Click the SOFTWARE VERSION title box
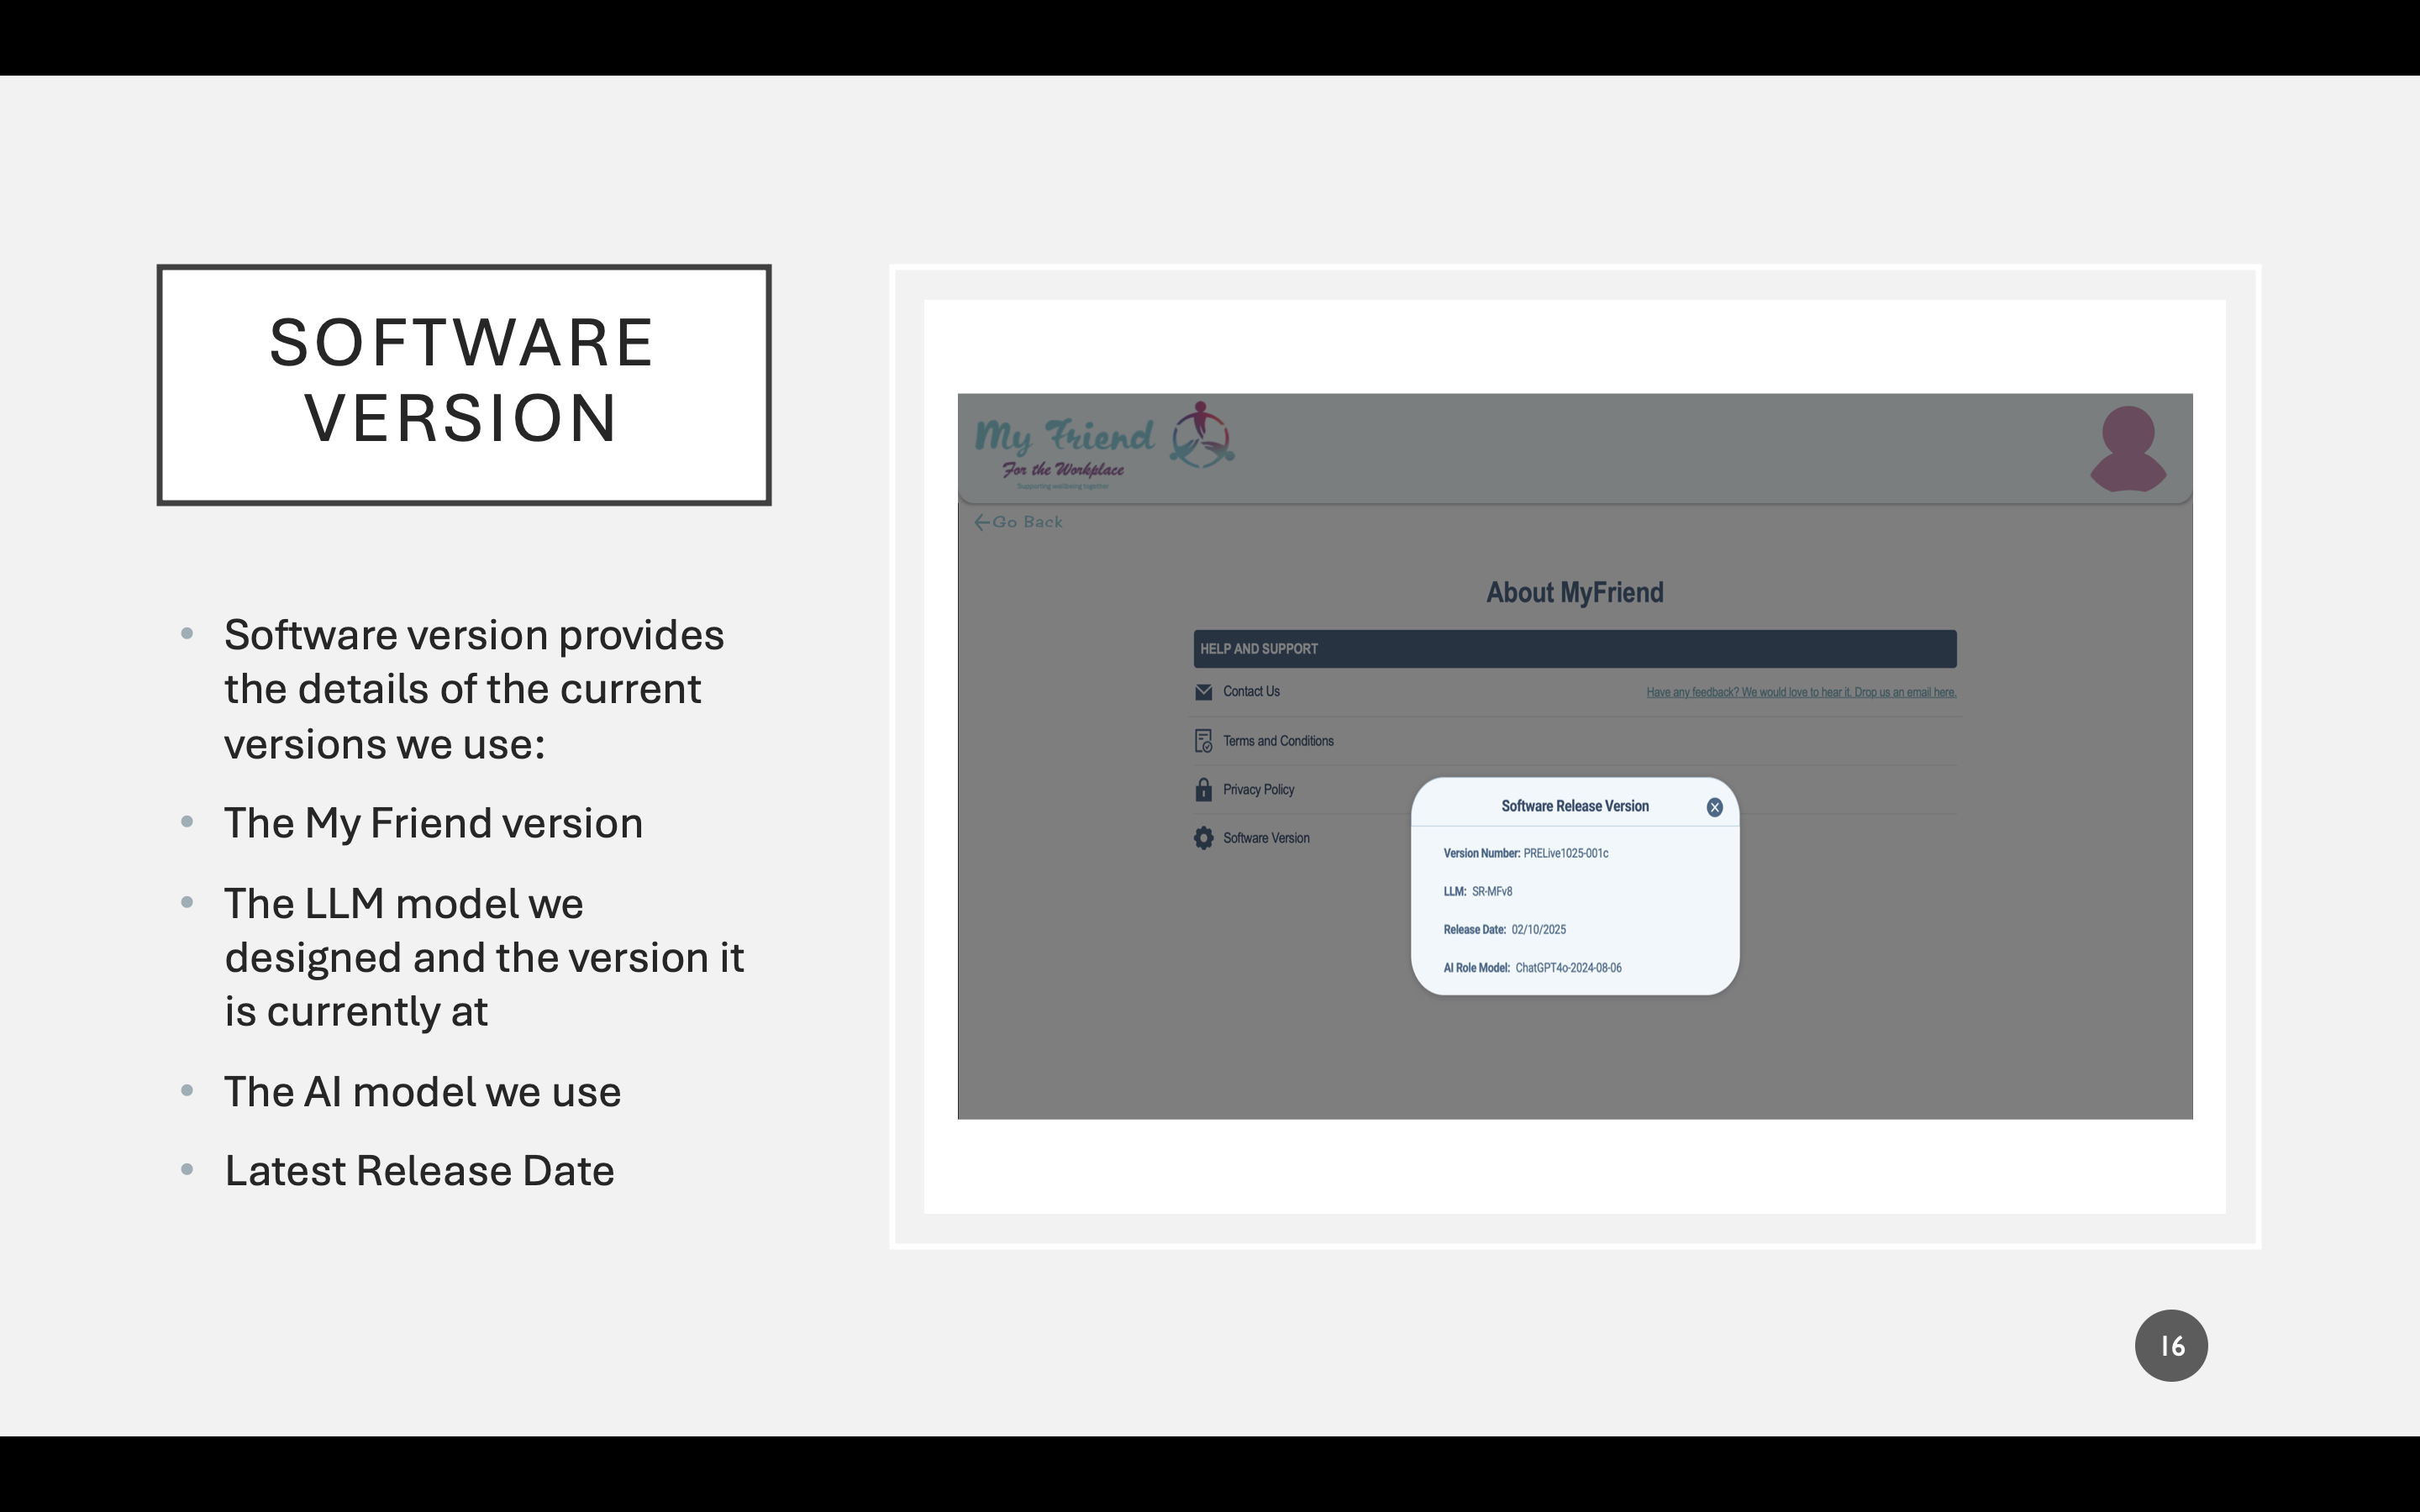 click(463, 384)
